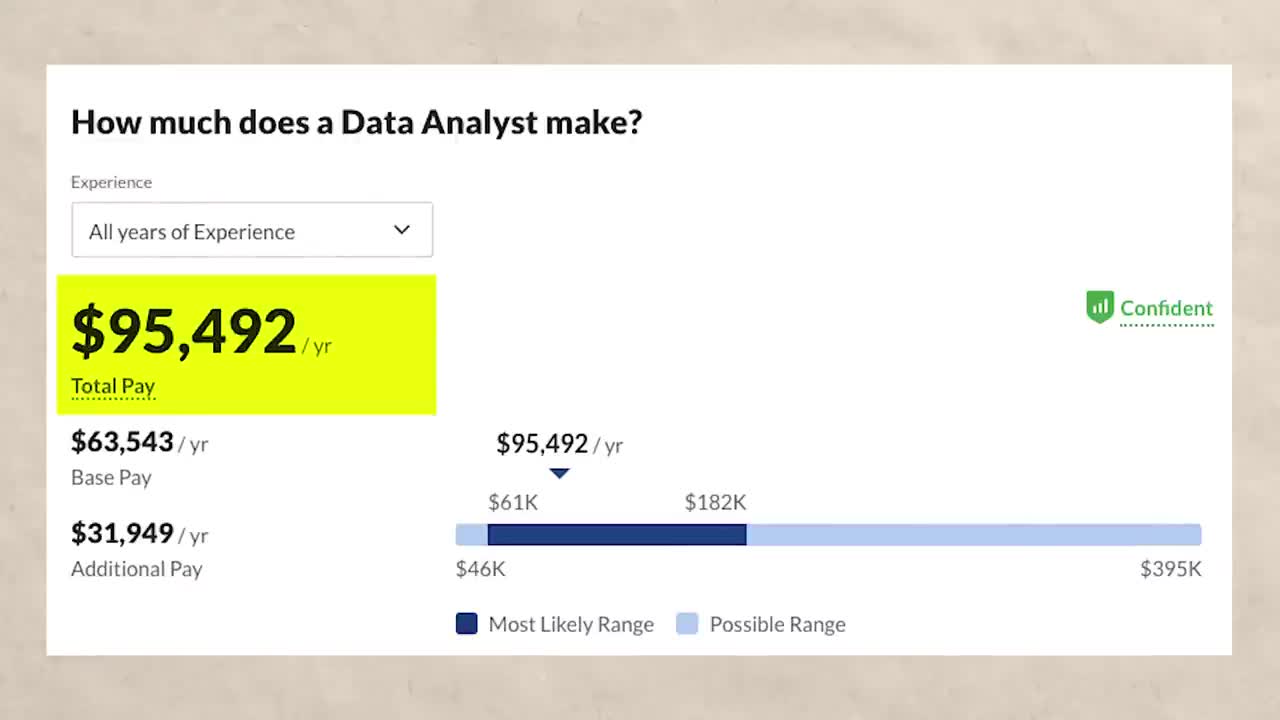Open the All years of Experience dropdown
1280x720 pixels.
(x=252, y=230)
